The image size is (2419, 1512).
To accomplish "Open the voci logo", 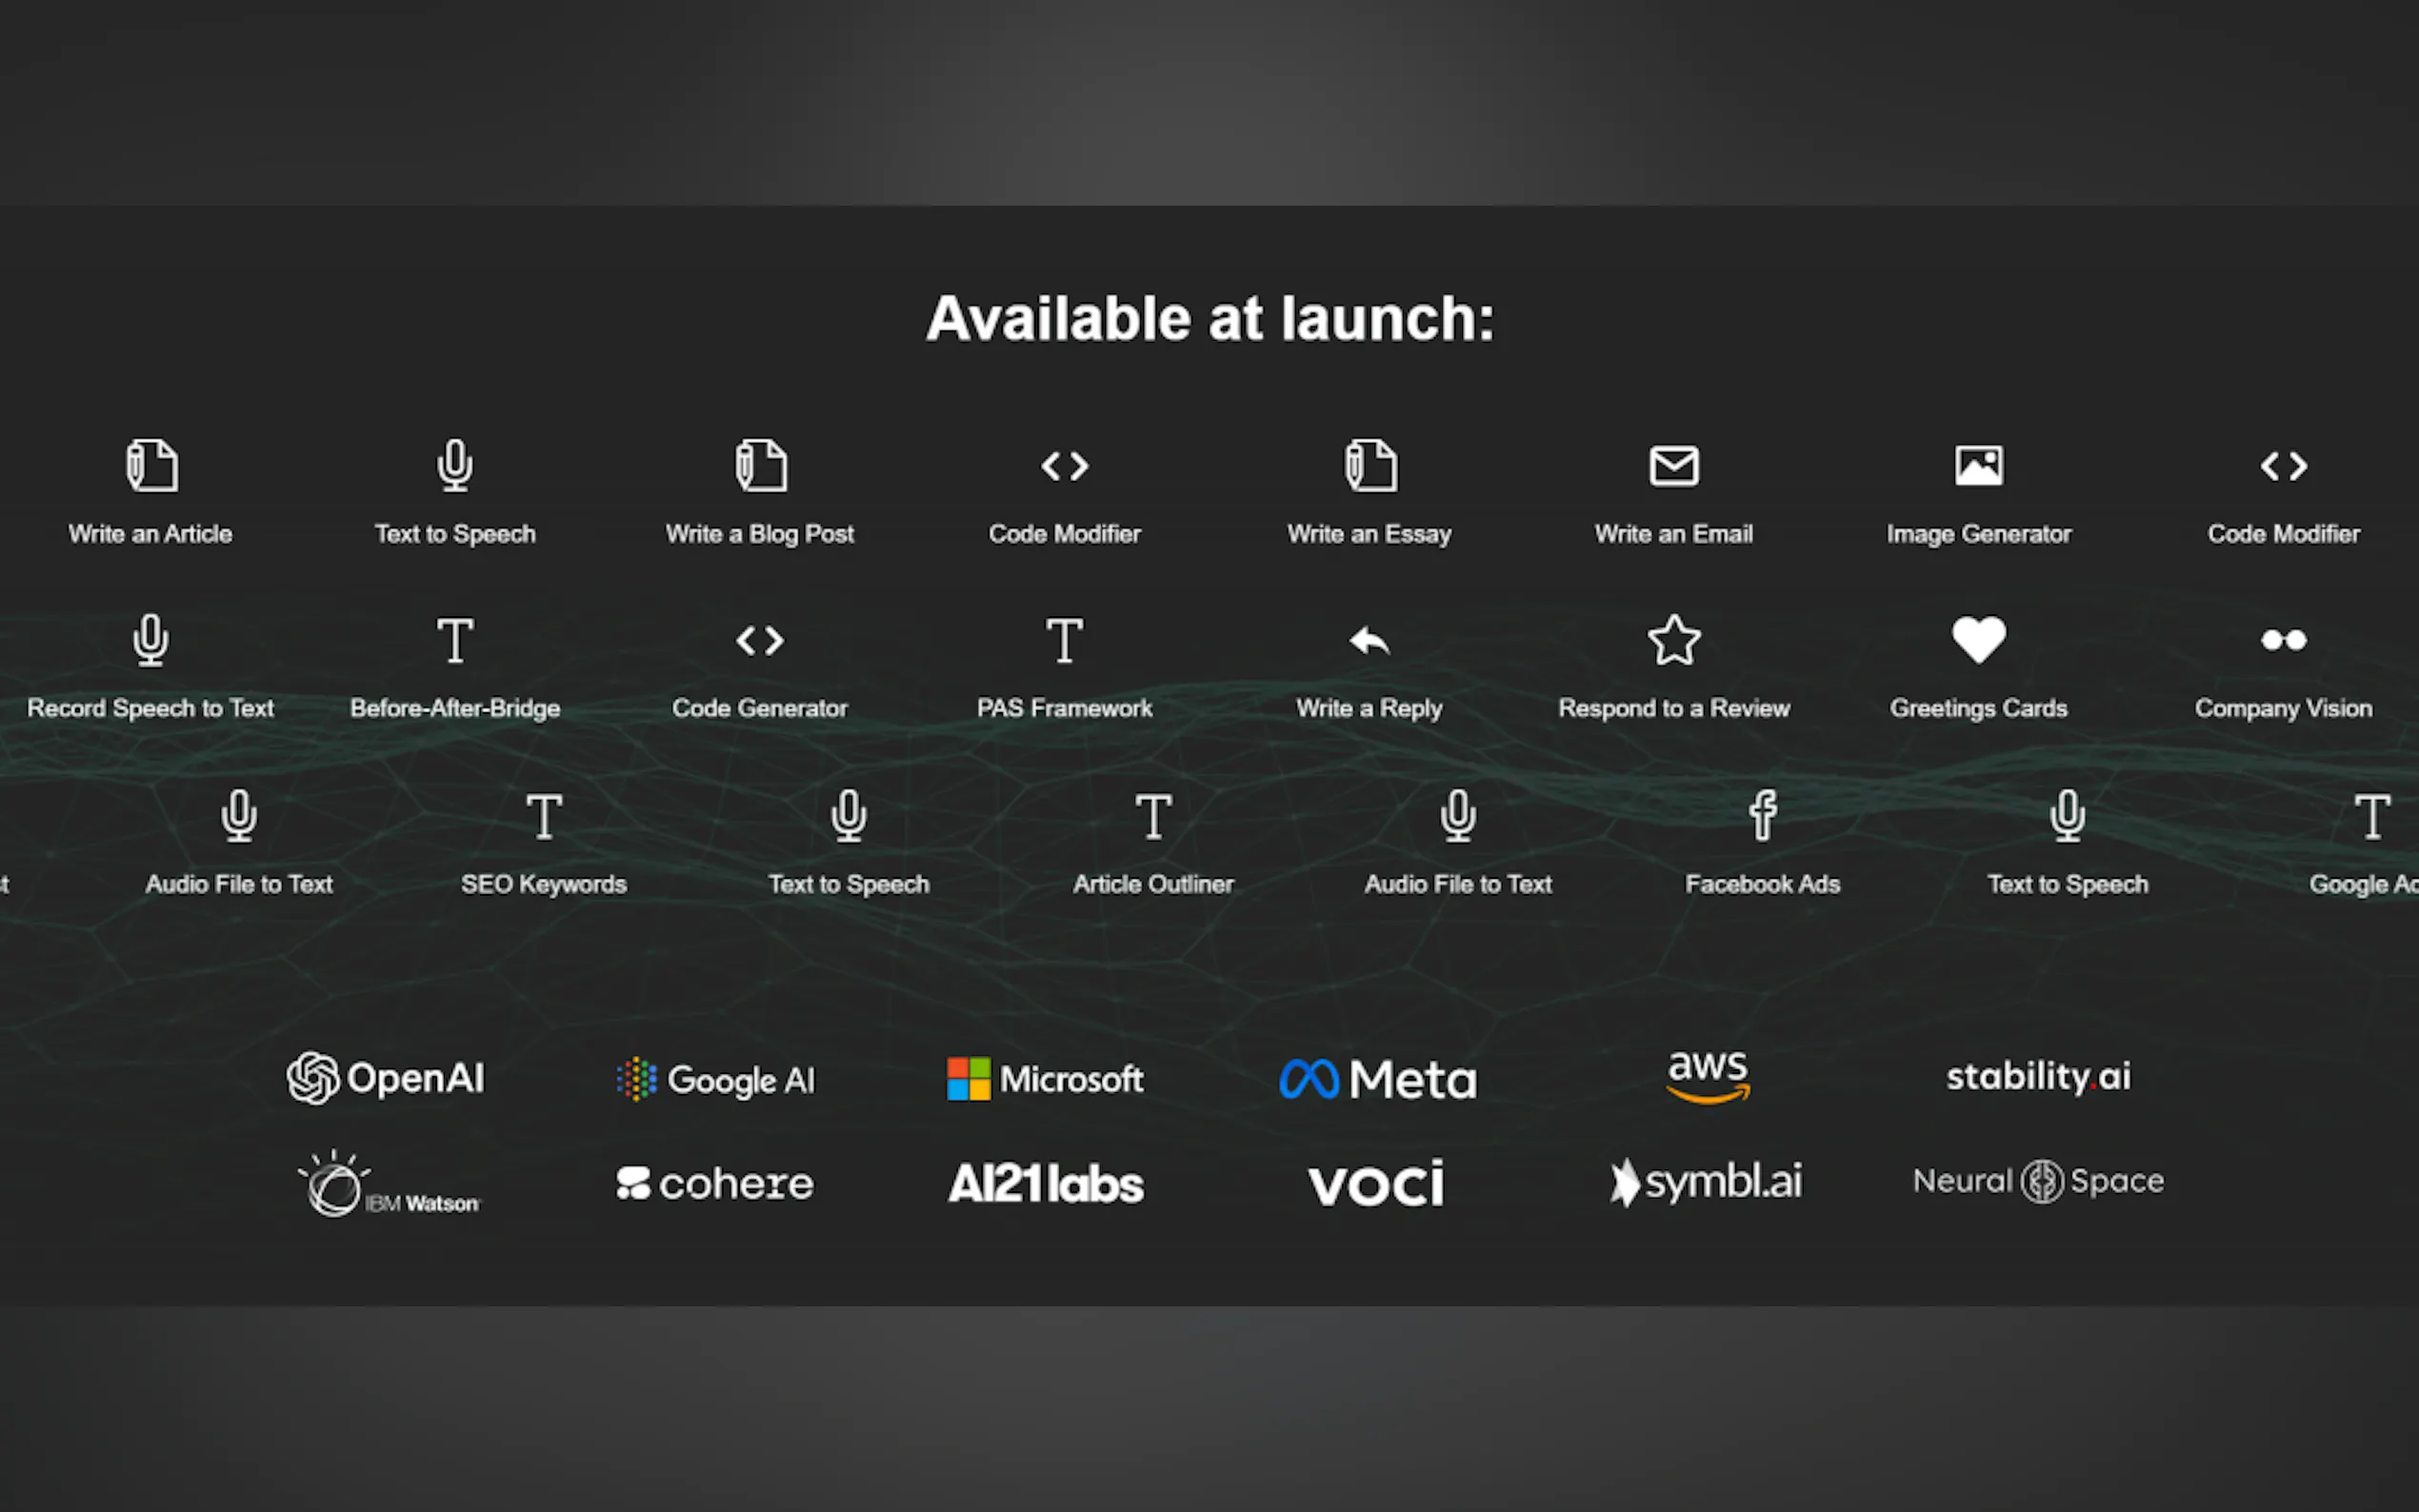I will [1376, 1183].
